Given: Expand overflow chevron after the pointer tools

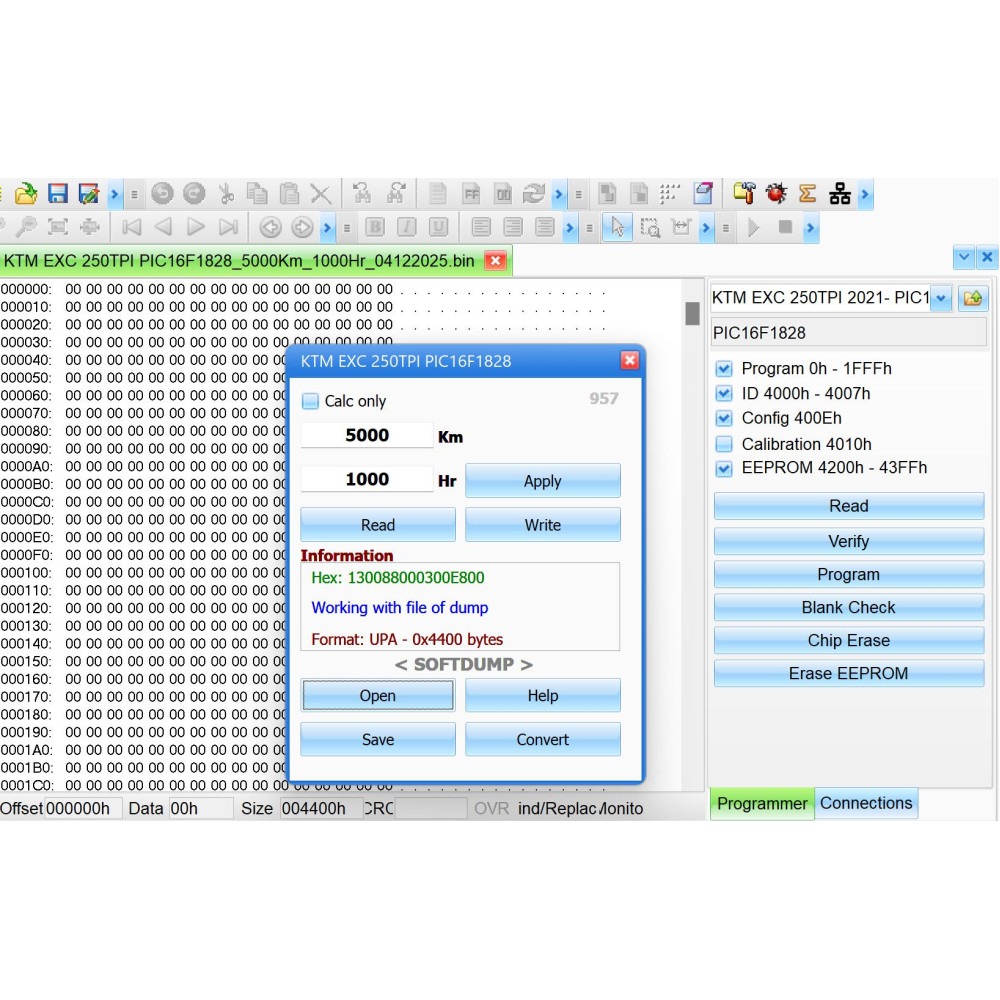Looking at the screenshot, I should coord(706,228).
